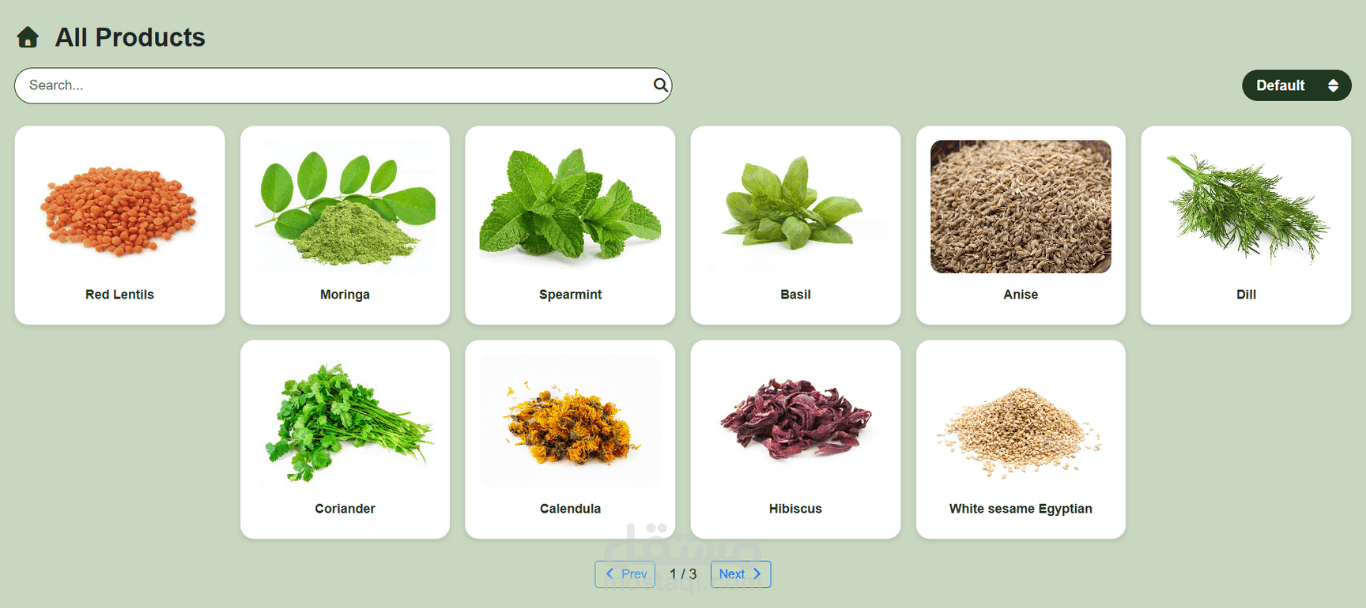
Task: Click the magnifying glass search icon
Action: pos(660,85)
